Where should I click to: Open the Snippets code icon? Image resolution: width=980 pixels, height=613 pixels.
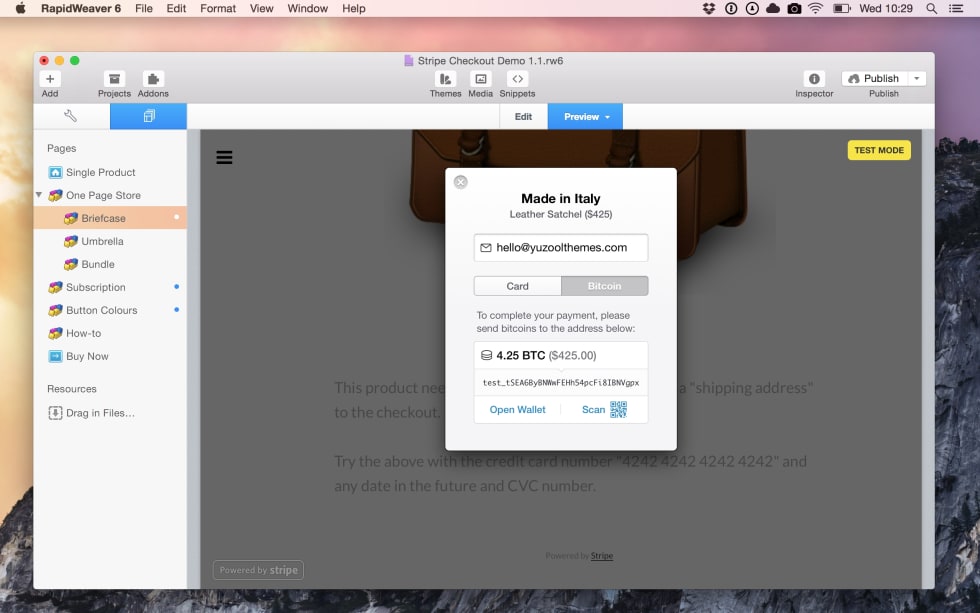tap(518, 79)
